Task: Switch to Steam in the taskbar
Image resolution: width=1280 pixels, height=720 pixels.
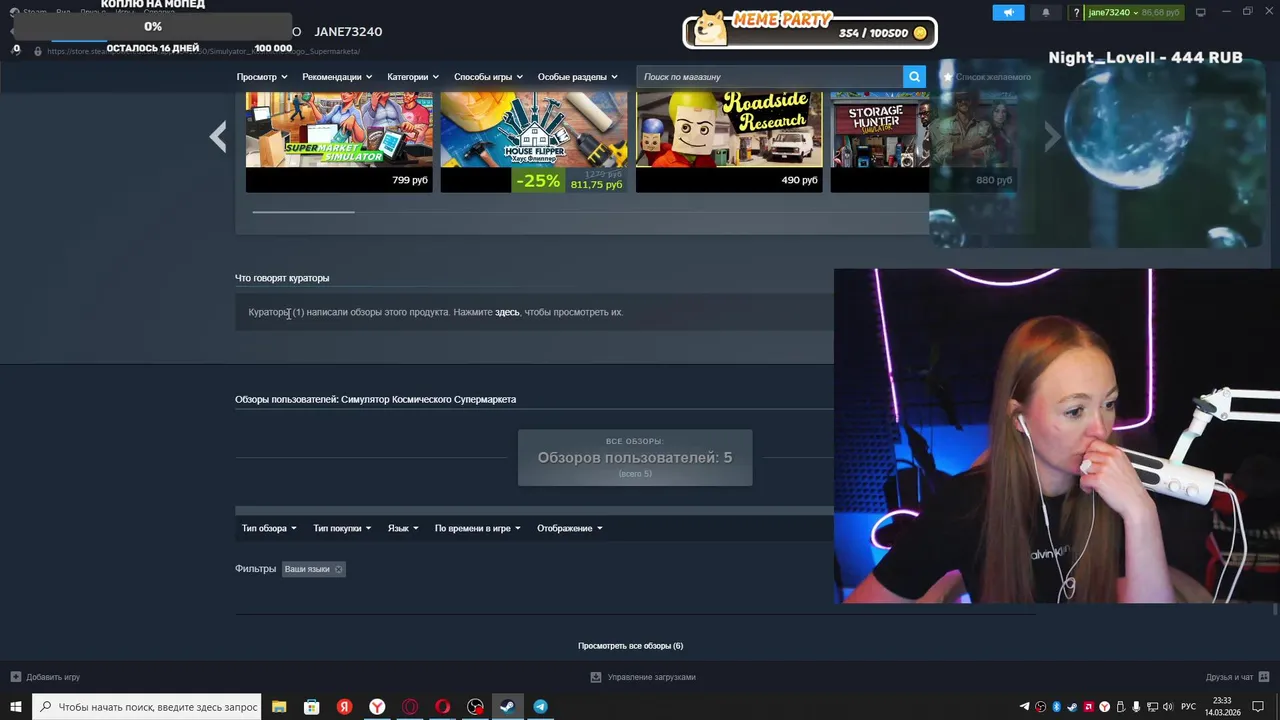Action: tap(507, 707)
